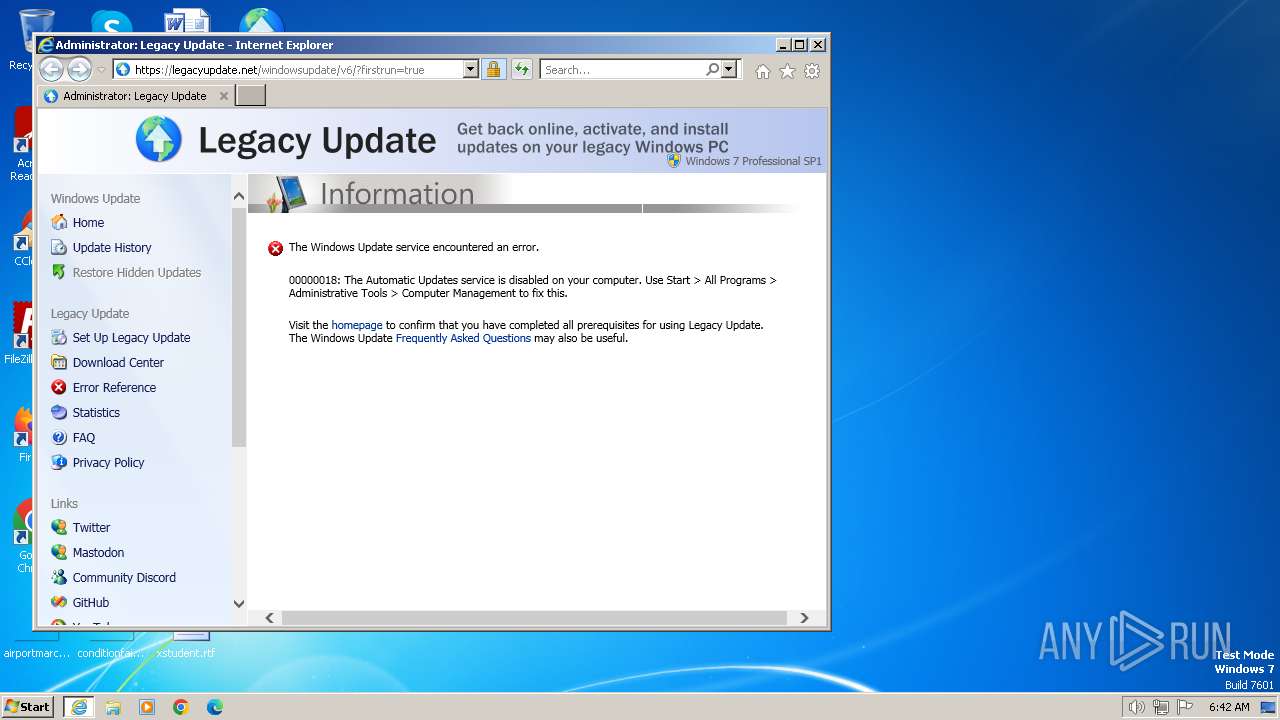Visit the Mastodon link
Viewport: 1280px width, 720px height.
(x=98, y=552)
